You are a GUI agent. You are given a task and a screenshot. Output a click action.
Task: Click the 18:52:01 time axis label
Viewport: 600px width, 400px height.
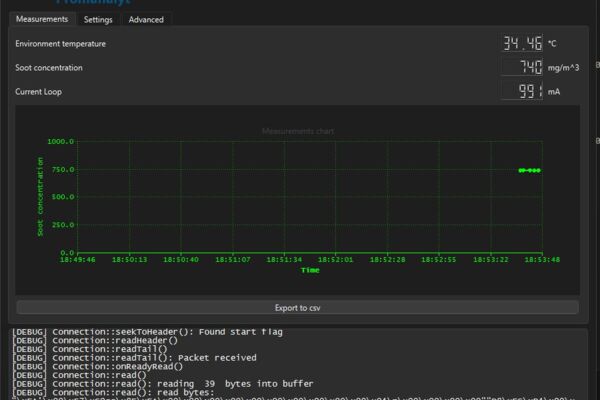click(335, 260)
